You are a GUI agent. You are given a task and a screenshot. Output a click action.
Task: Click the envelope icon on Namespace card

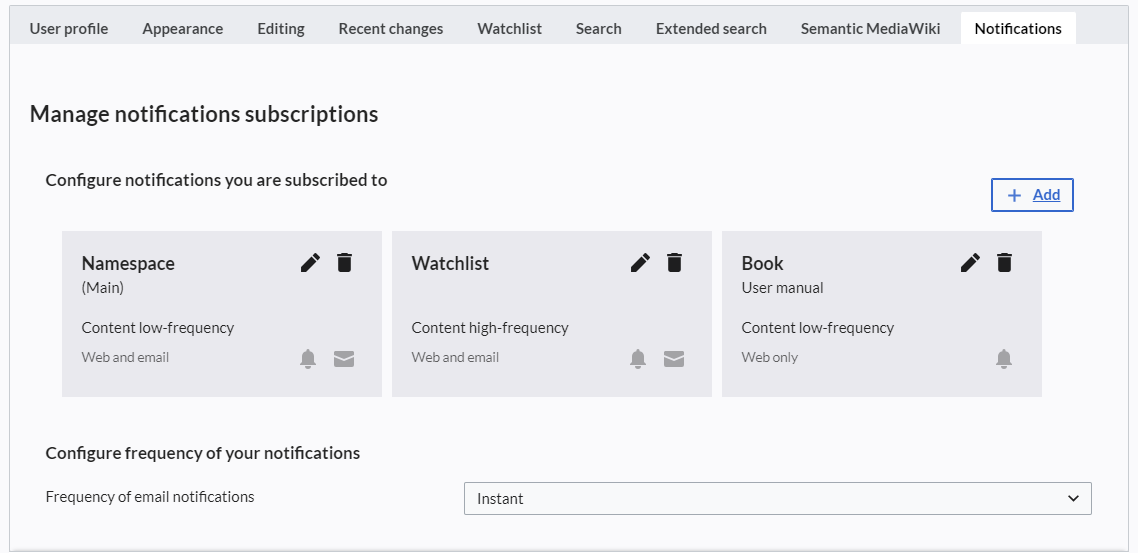coord(344,359)
